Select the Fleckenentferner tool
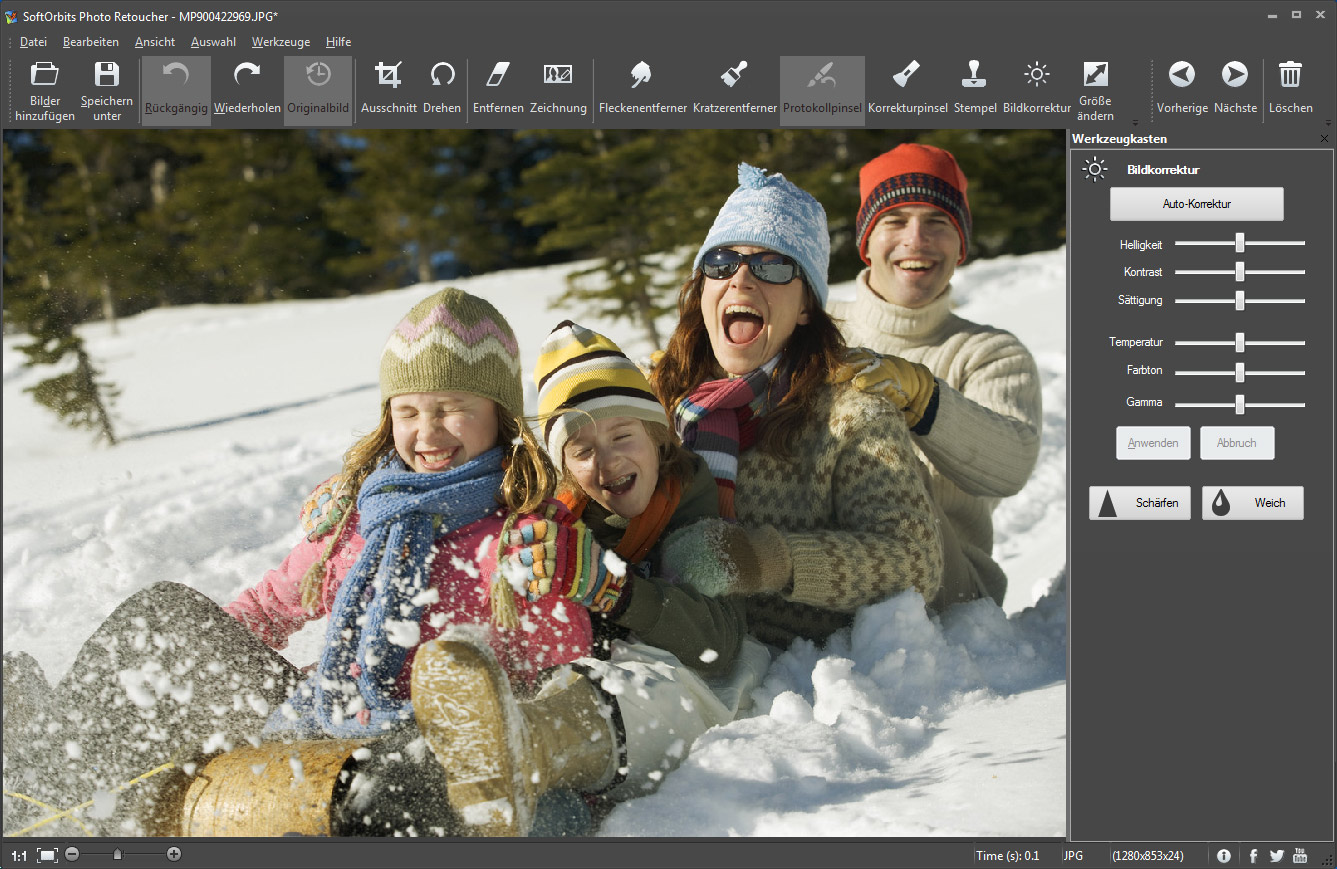The height and width of the screenshot is (869, 1337). 640,89
